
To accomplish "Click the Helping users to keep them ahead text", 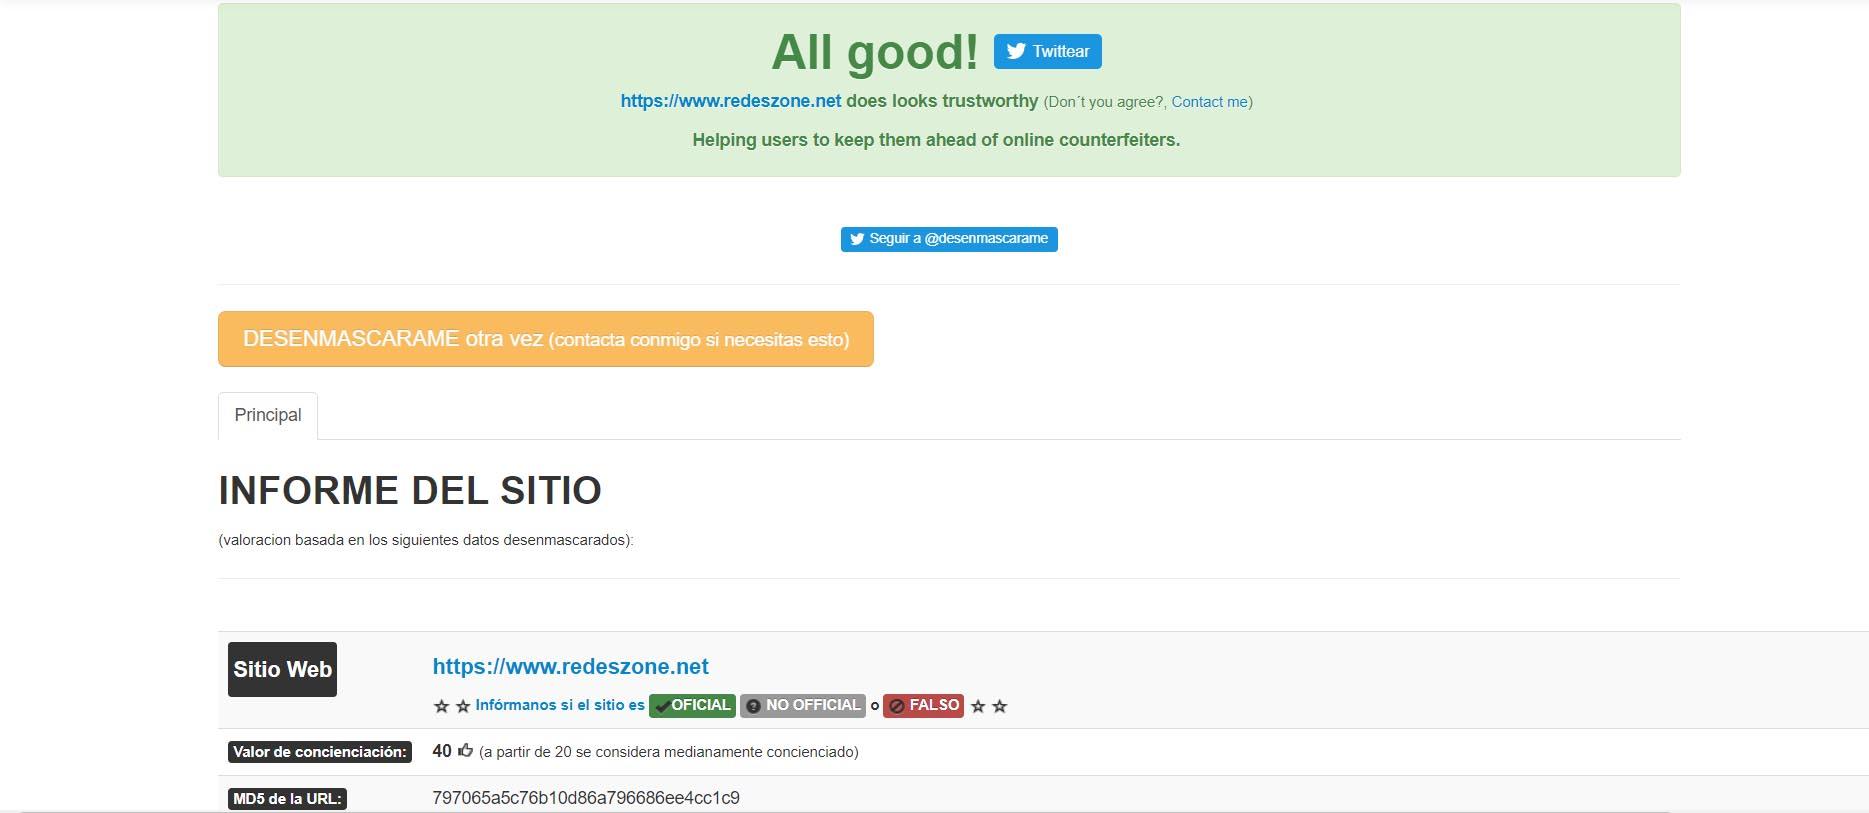I will click(936, 140).
